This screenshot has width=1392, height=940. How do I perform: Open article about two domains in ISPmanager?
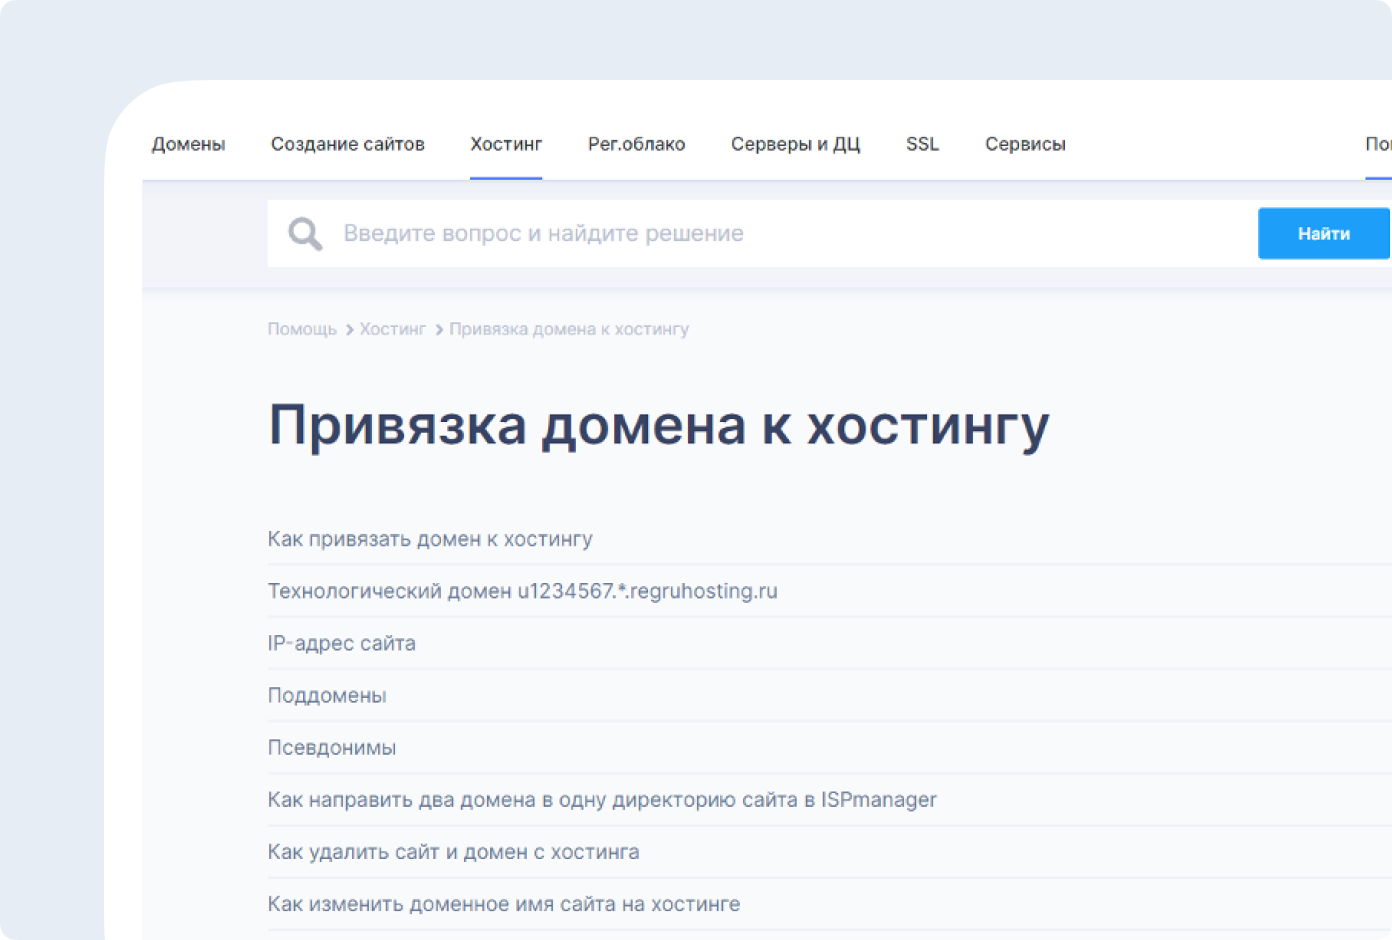(x=602, y=800)
